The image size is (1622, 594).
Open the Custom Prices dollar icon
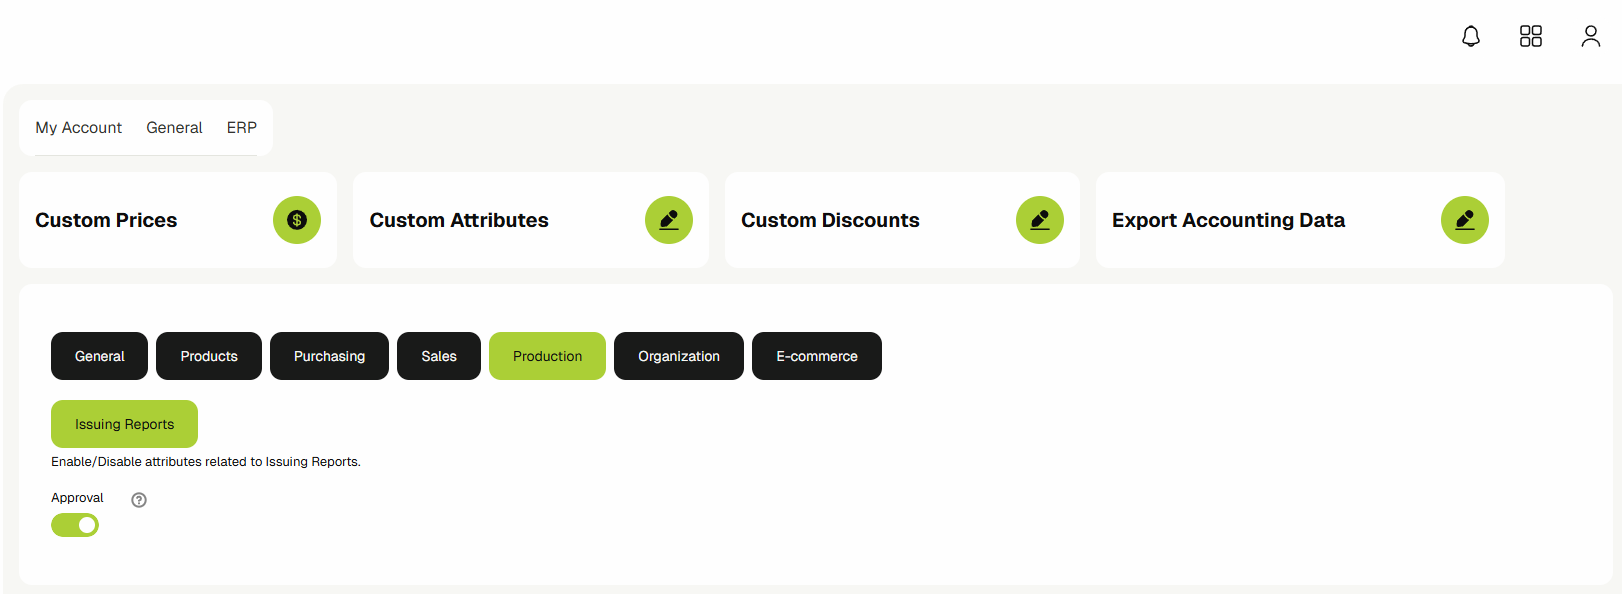tap(296, 220)
